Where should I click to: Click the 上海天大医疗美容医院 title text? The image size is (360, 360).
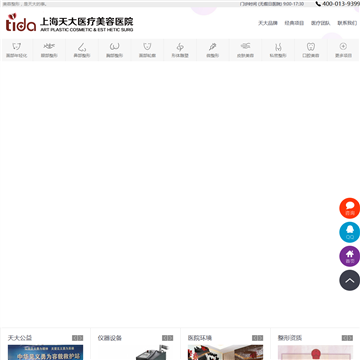pos(86,22)
